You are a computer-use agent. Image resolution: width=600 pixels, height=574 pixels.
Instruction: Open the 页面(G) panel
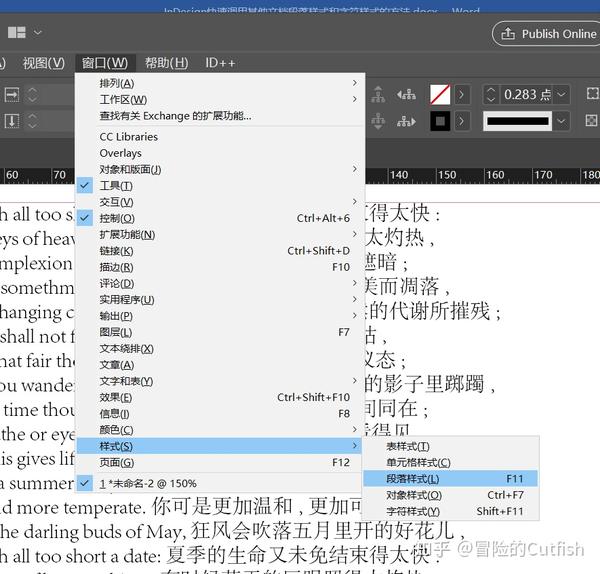(x=220, y=462)
